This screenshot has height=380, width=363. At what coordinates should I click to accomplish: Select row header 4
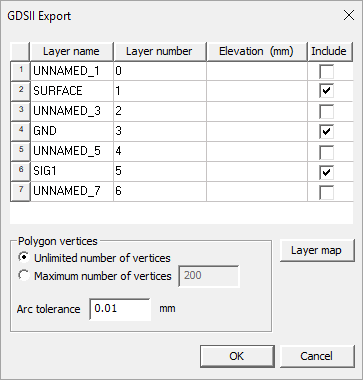click(20, 131)
